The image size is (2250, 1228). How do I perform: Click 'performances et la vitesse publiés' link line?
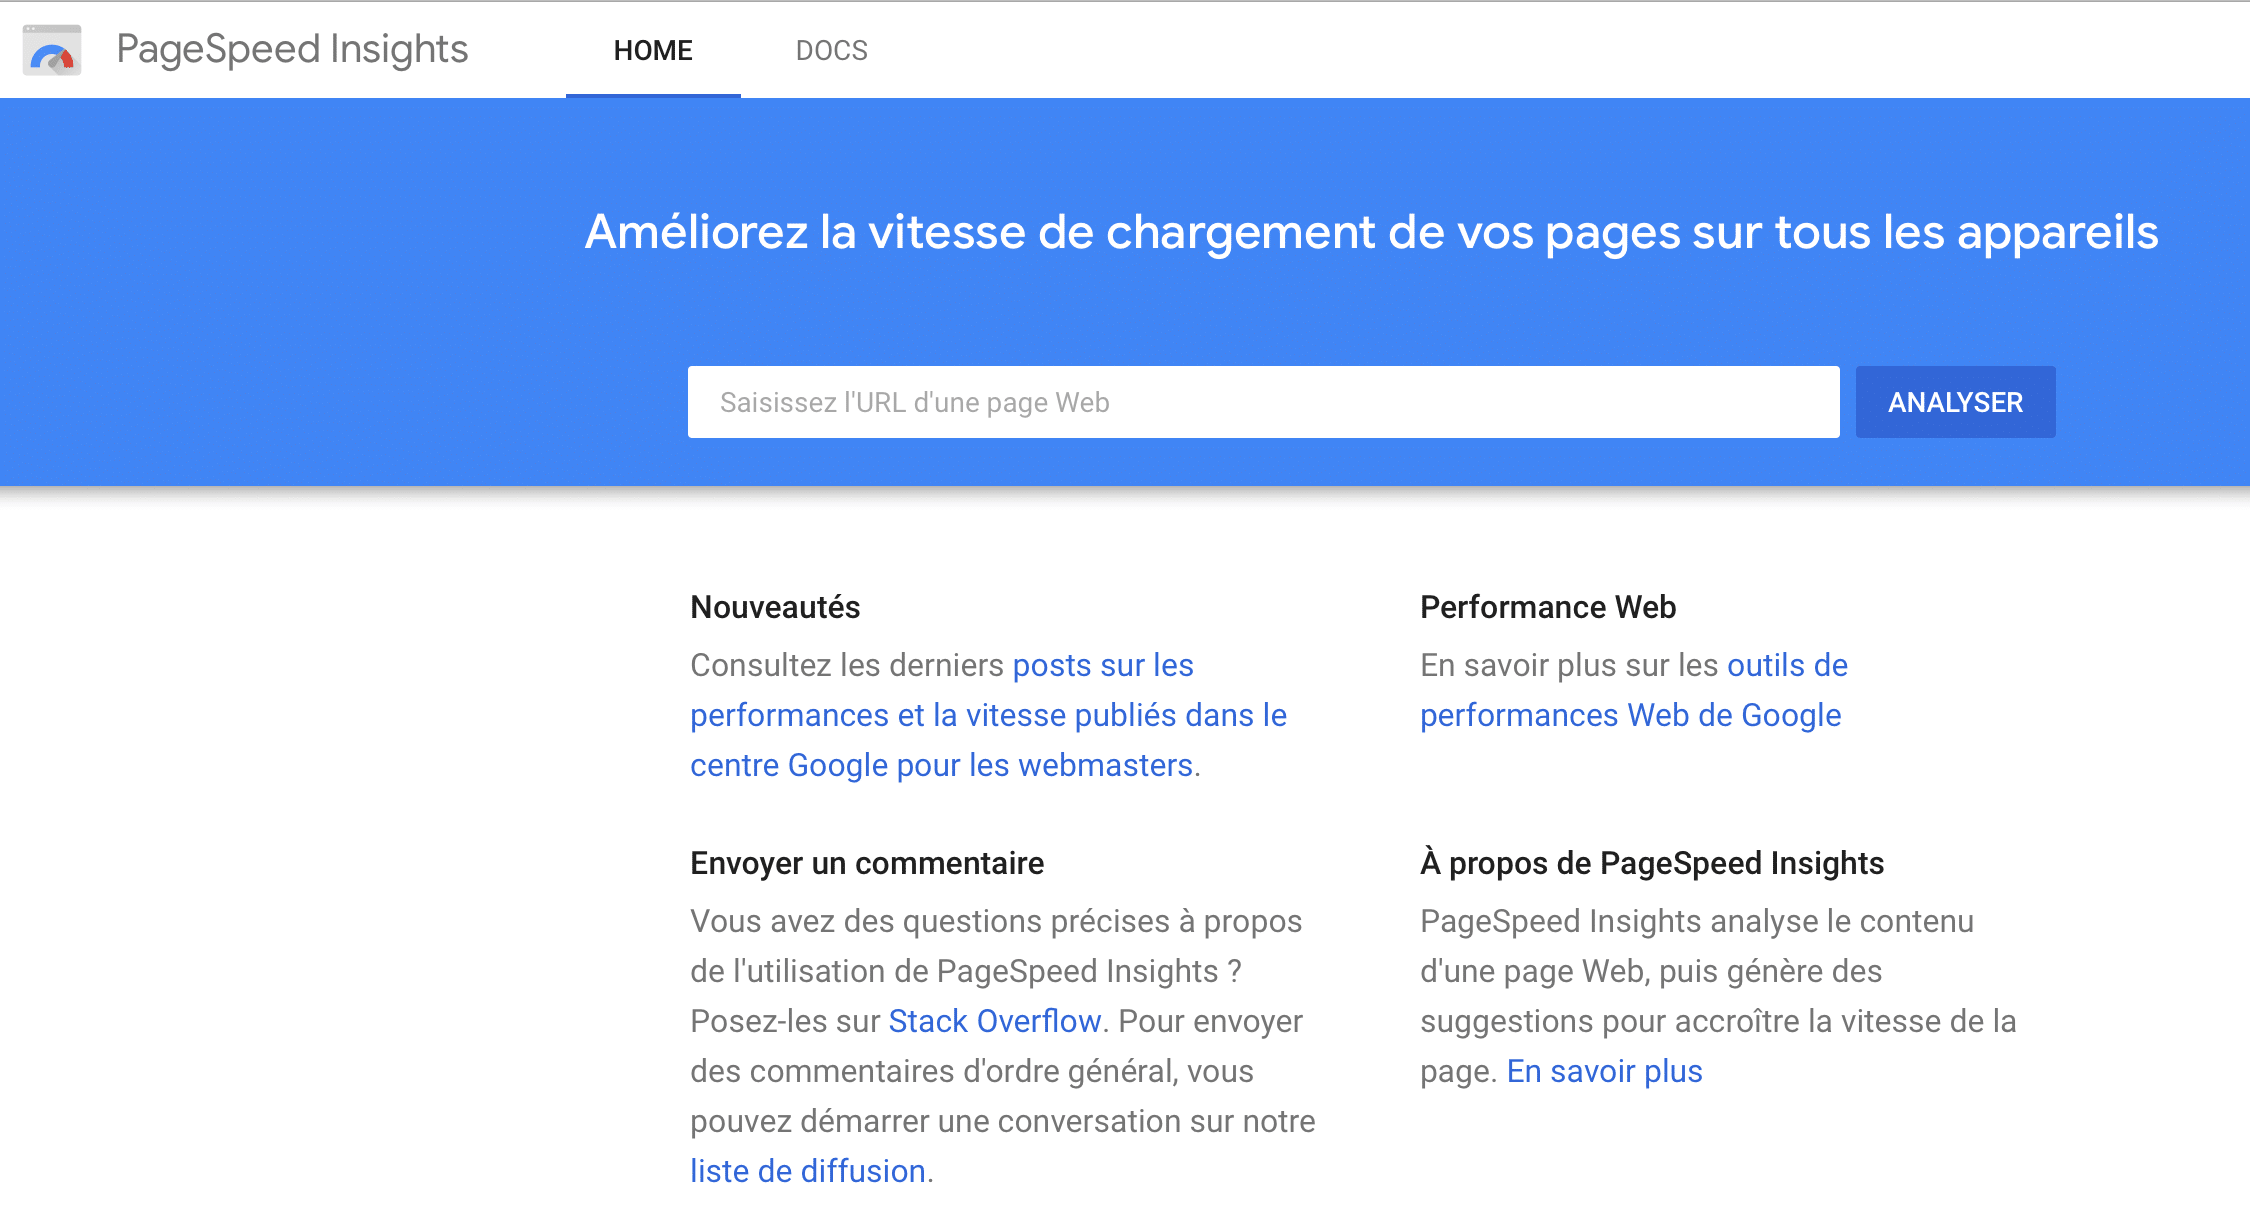coord(987,715)
